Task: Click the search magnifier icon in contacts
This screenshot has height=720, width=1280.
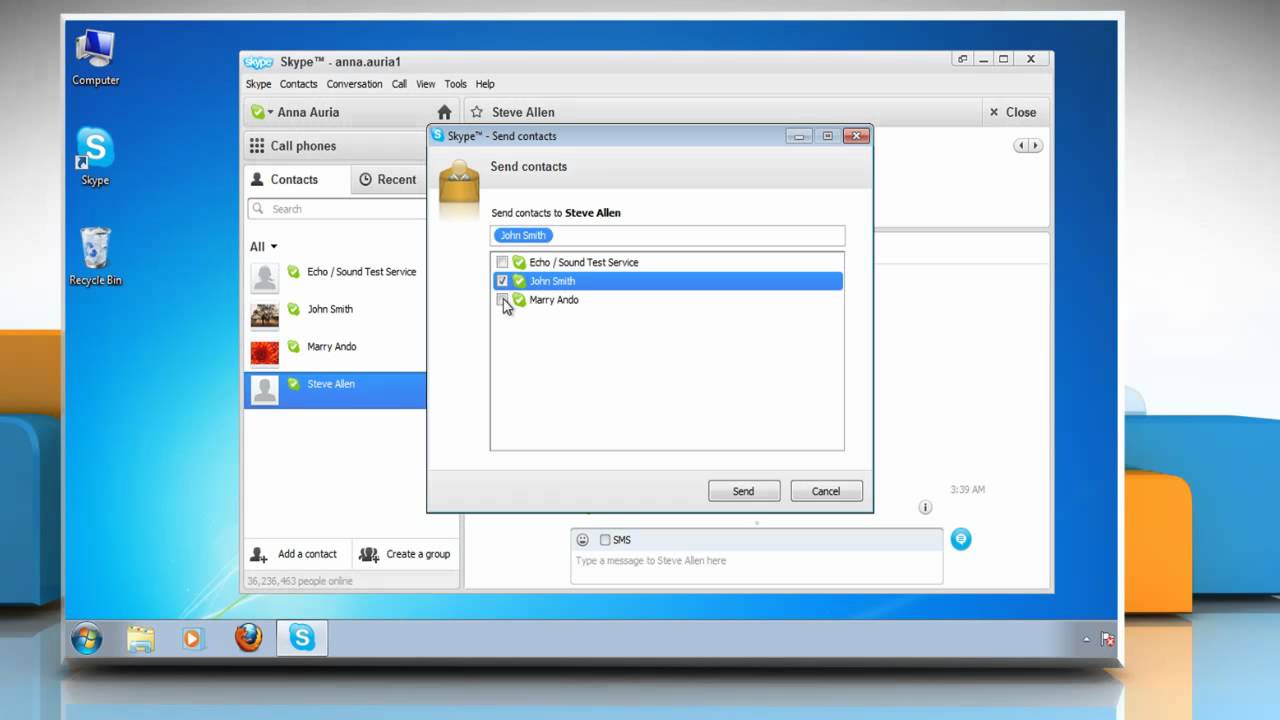Action: click(259, 209)
